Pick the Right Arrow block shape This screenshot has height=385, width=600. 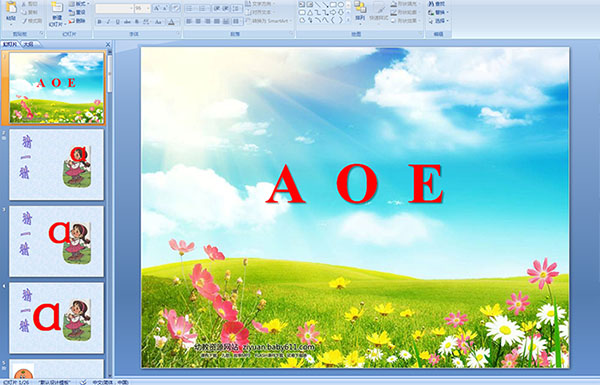tap(333, 12)
